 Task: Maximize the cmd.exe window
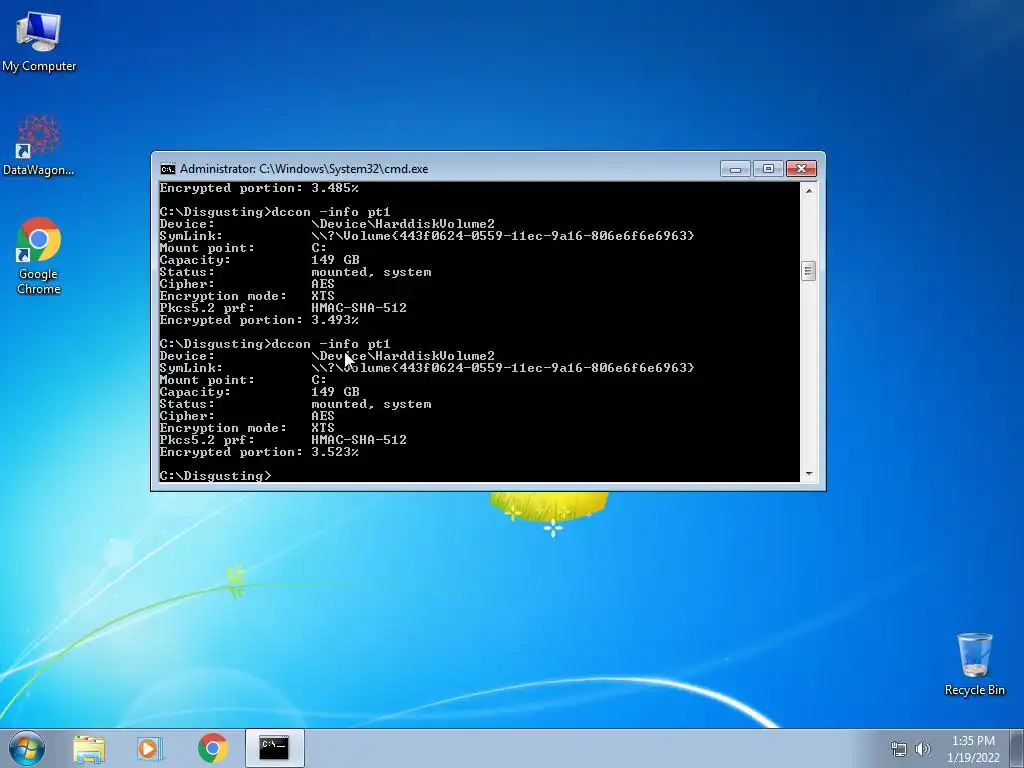pyautogui.click(x=768, y=169)
